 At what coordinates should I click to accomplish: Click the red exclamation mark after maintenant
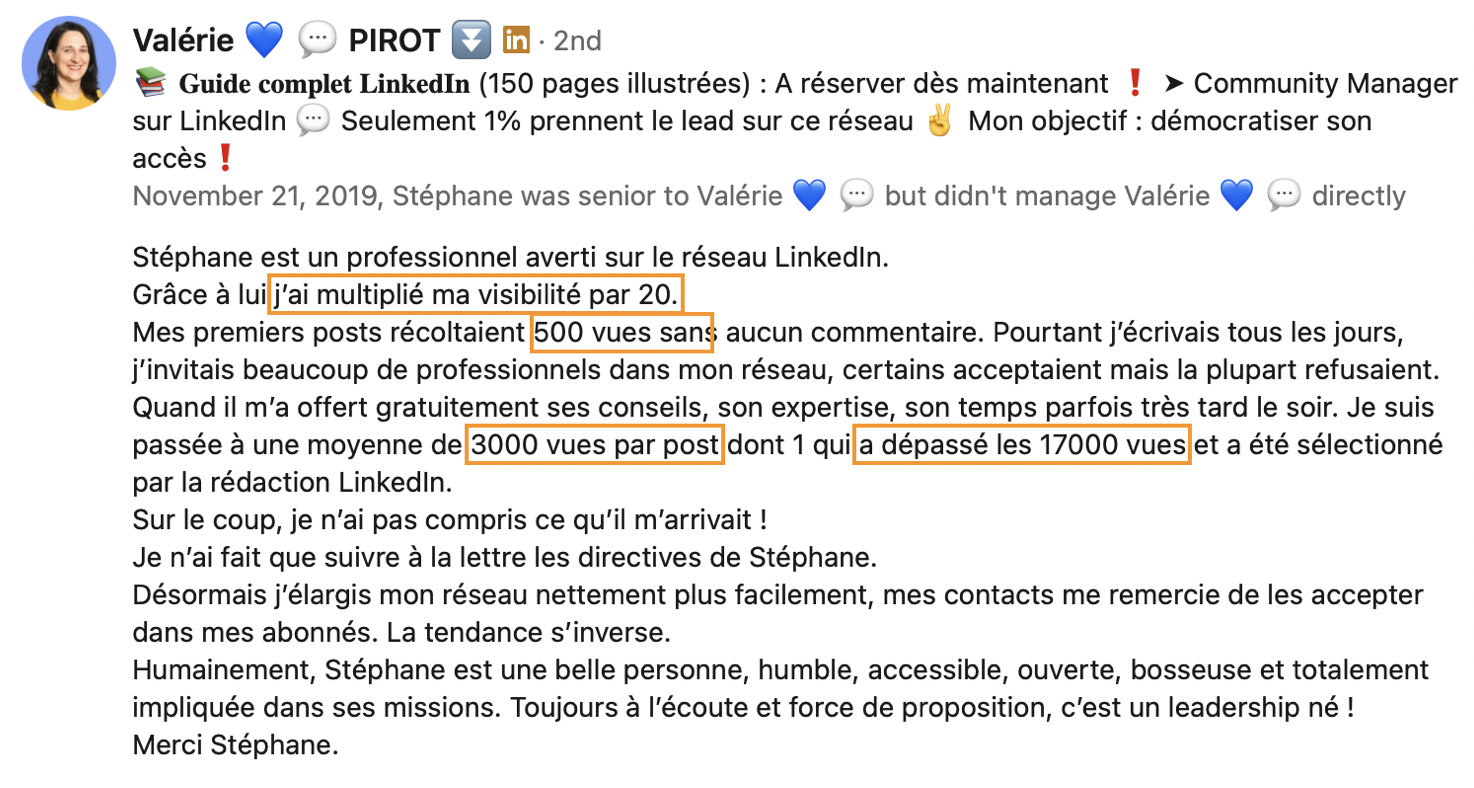point(1134,84)
